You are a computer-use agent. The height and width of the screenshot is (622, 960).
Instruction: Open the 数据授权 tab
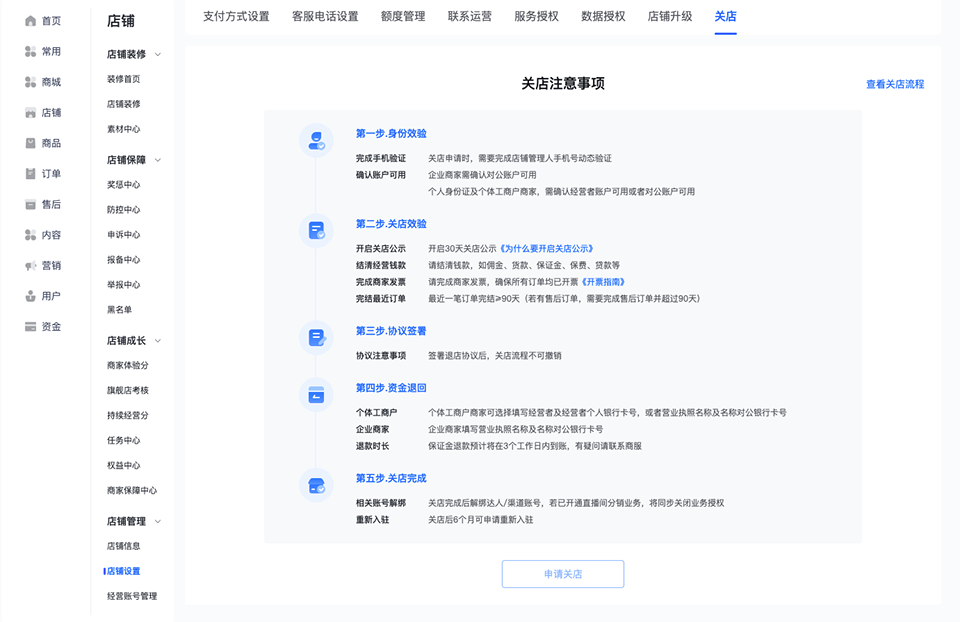pyautogui.click(x=603, y=16)
